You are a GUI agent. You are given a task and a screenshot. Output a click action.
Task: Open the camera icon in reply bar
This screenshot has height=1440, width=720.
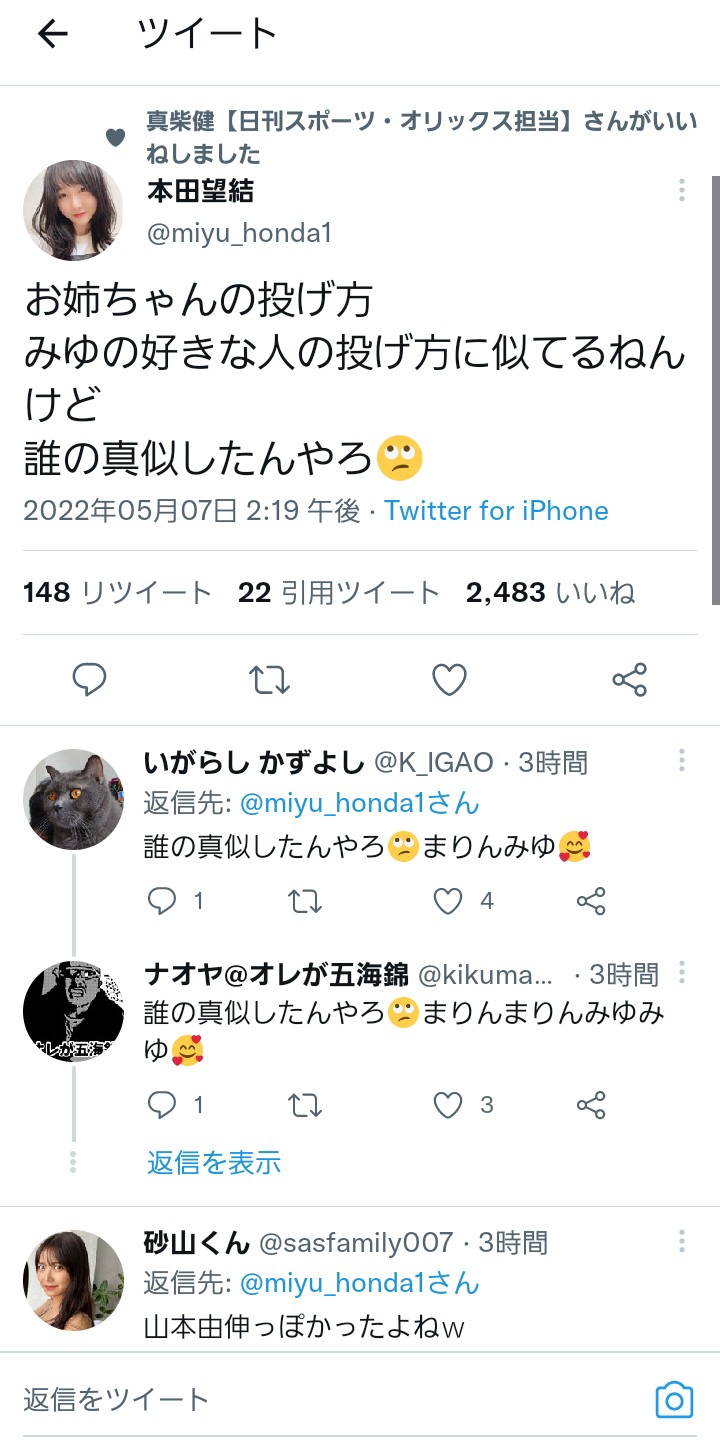(674, 1399)
